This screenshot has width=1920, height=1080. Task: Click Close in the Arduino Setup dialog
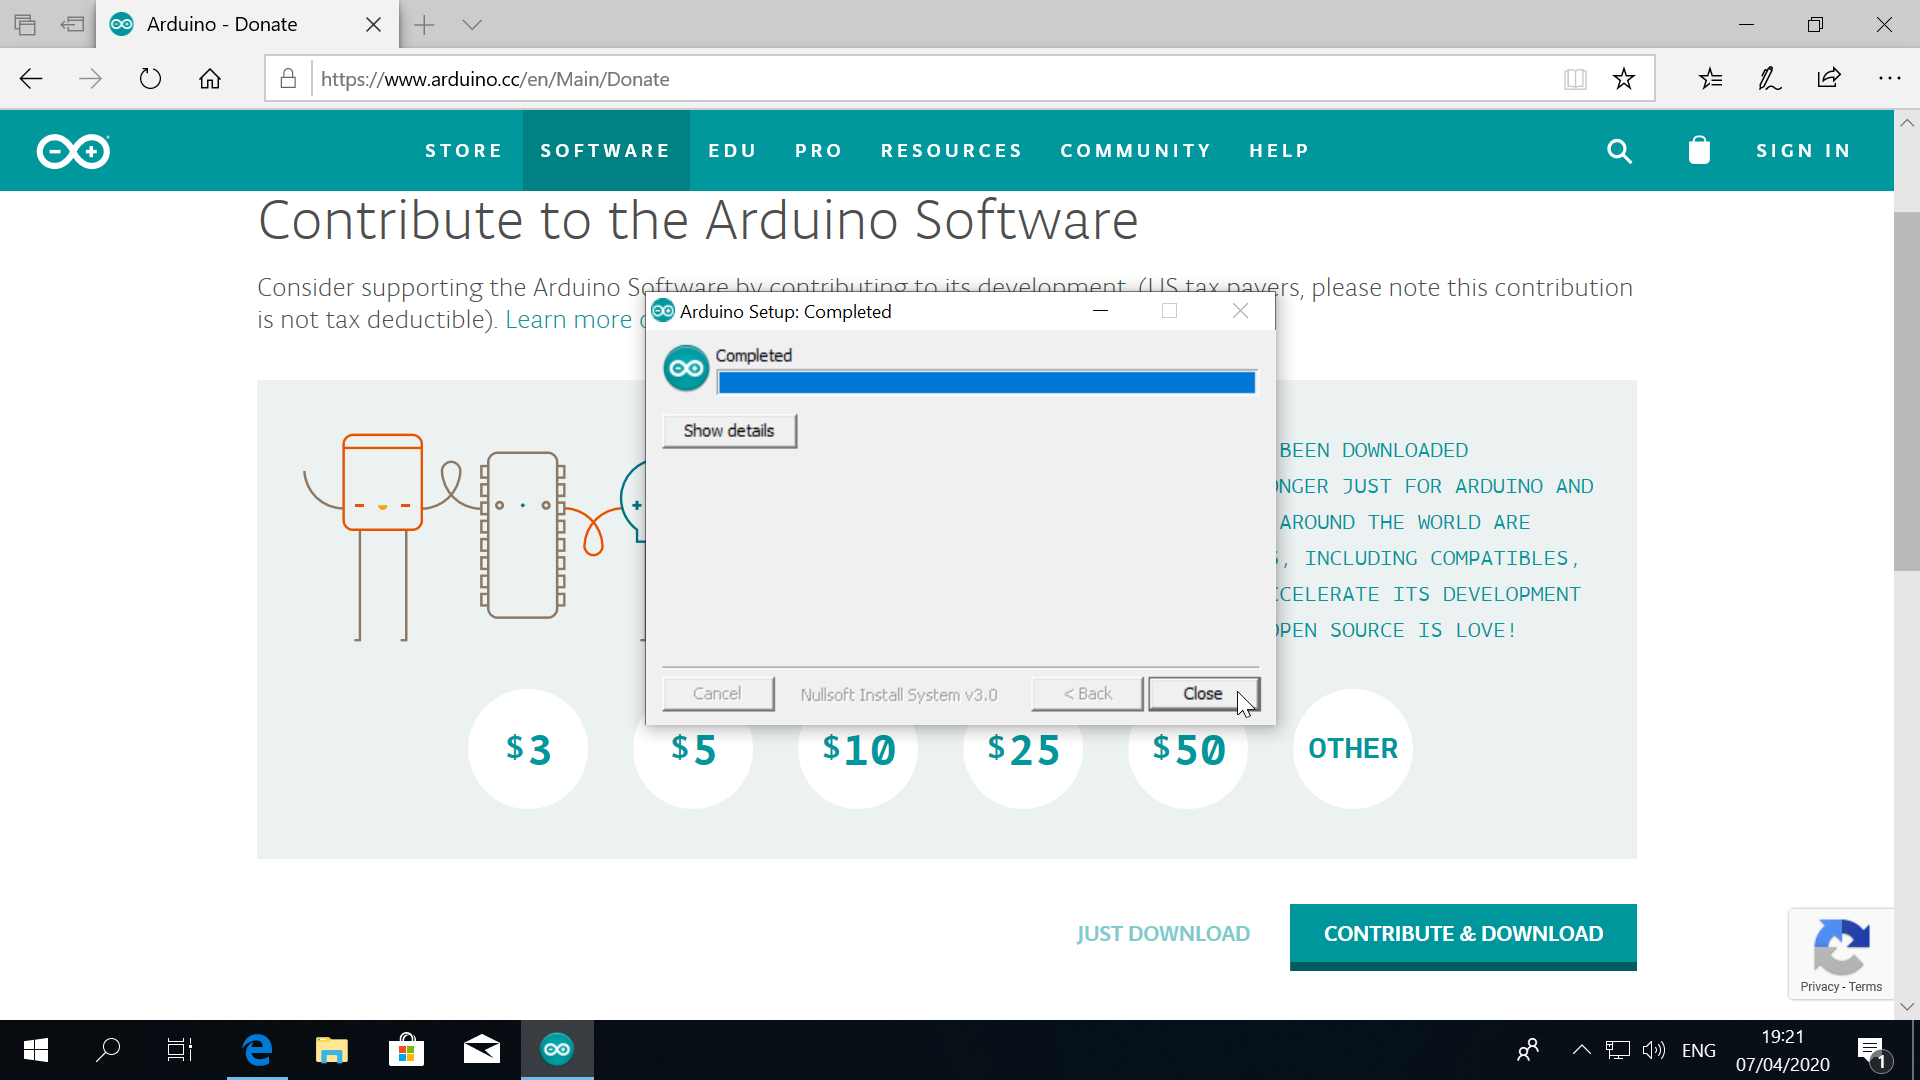1203,694
